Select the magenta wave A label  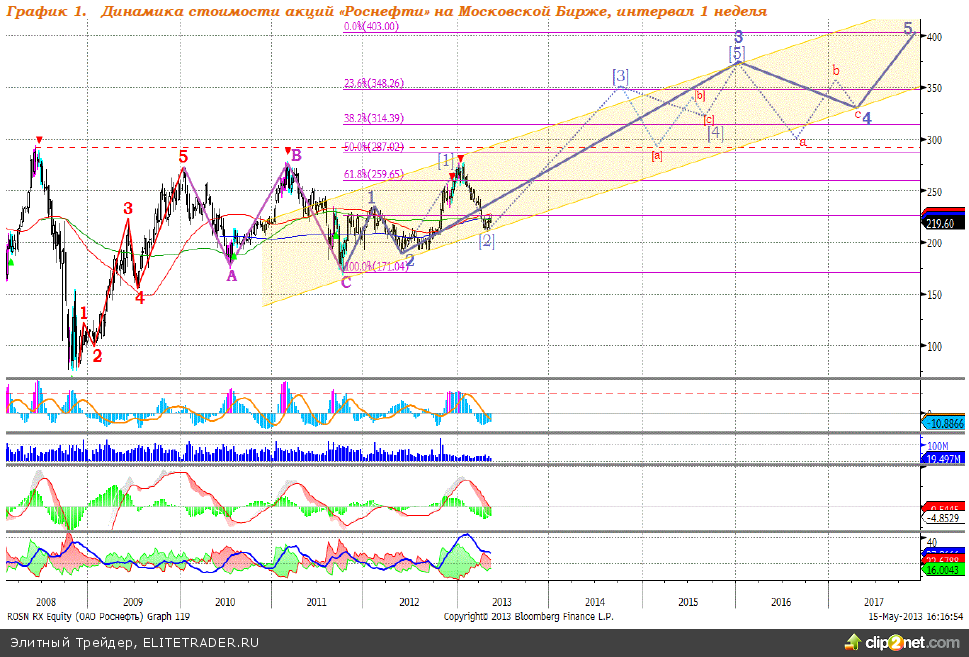coord(231,276)
